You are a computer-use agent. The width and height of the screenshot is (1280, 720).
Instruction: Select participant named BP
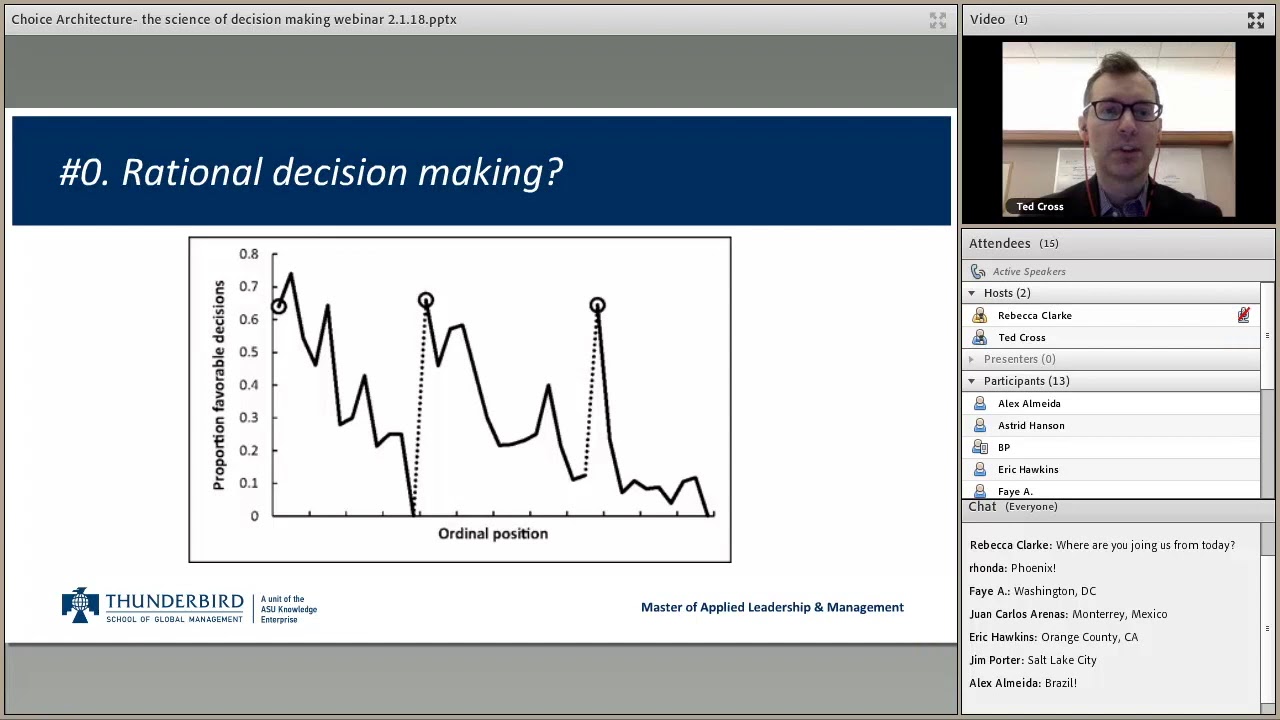click(1112, 447)
